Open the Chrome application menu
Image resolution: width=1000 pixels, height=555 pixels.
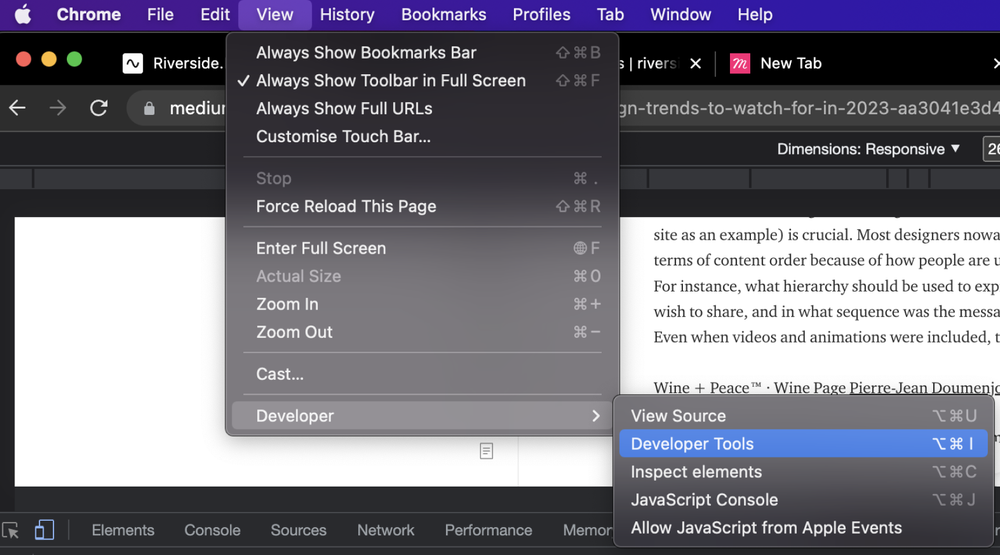89,14
